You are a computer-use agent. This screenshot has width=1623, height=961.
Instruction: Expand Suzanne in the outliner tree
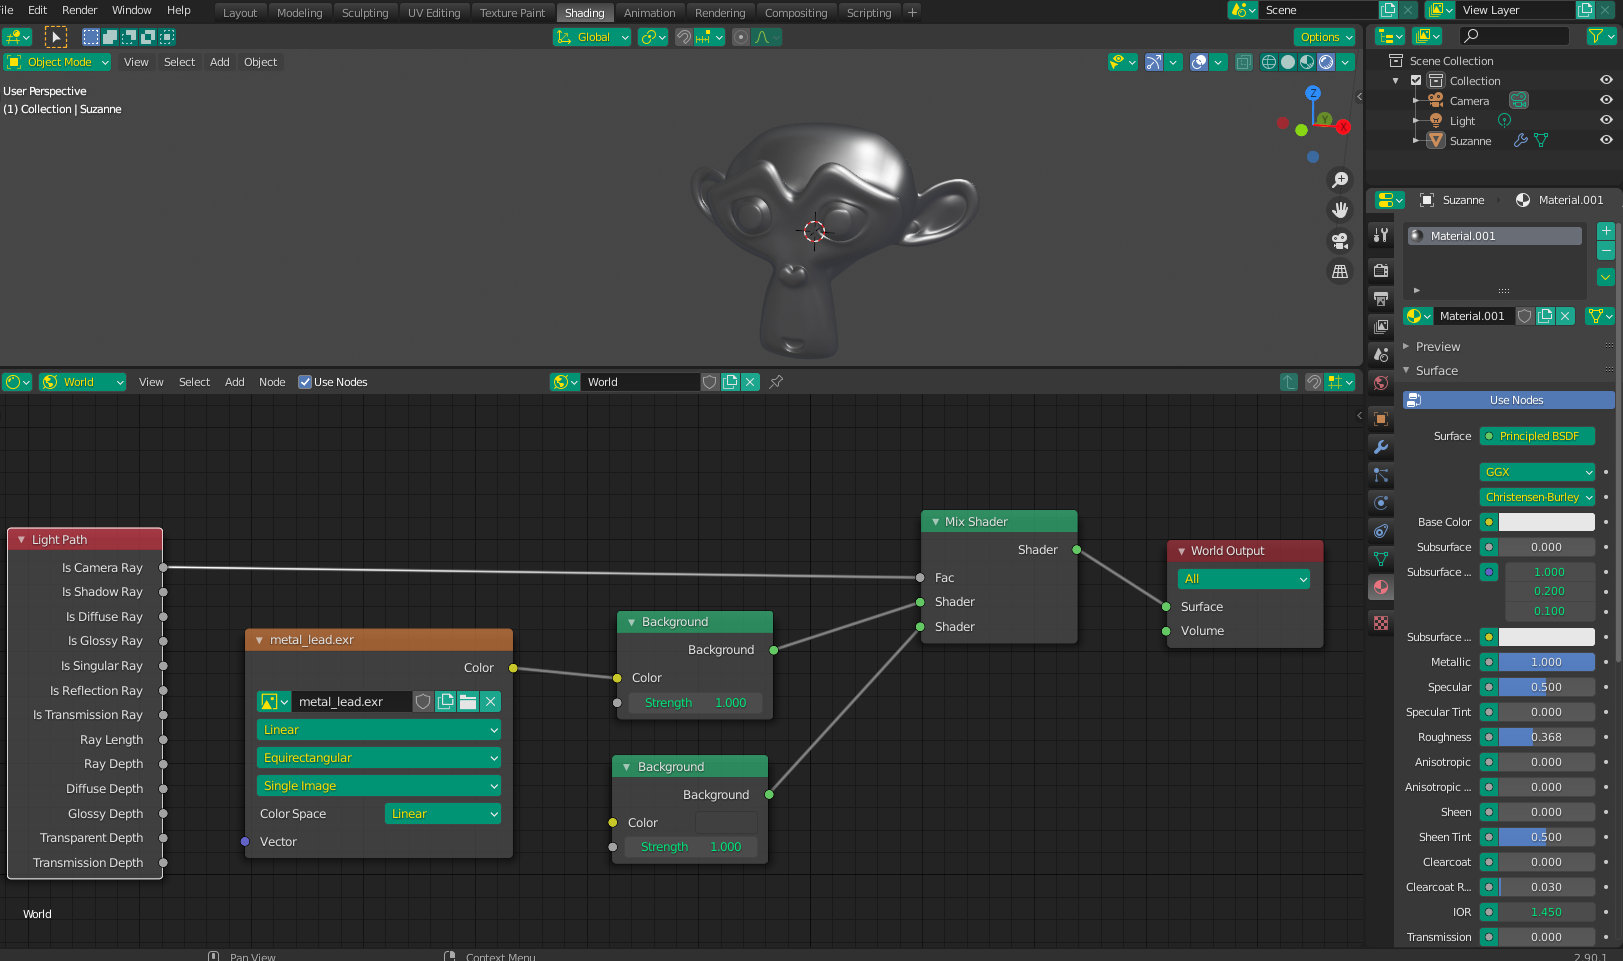(x=1416, y=141)
